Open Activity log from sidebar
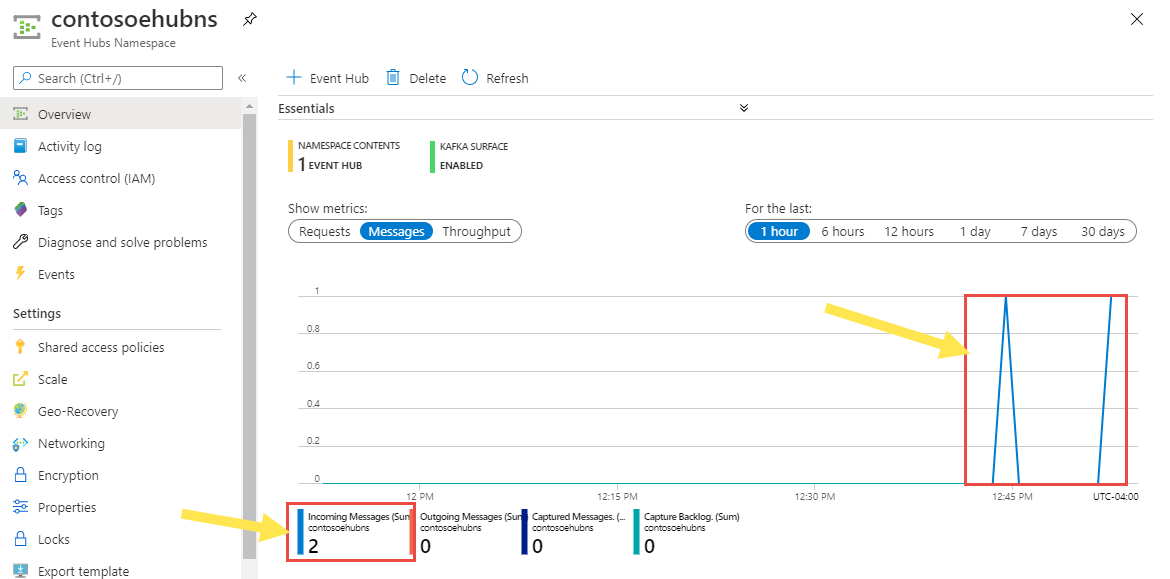 click(x=69, y=146)
